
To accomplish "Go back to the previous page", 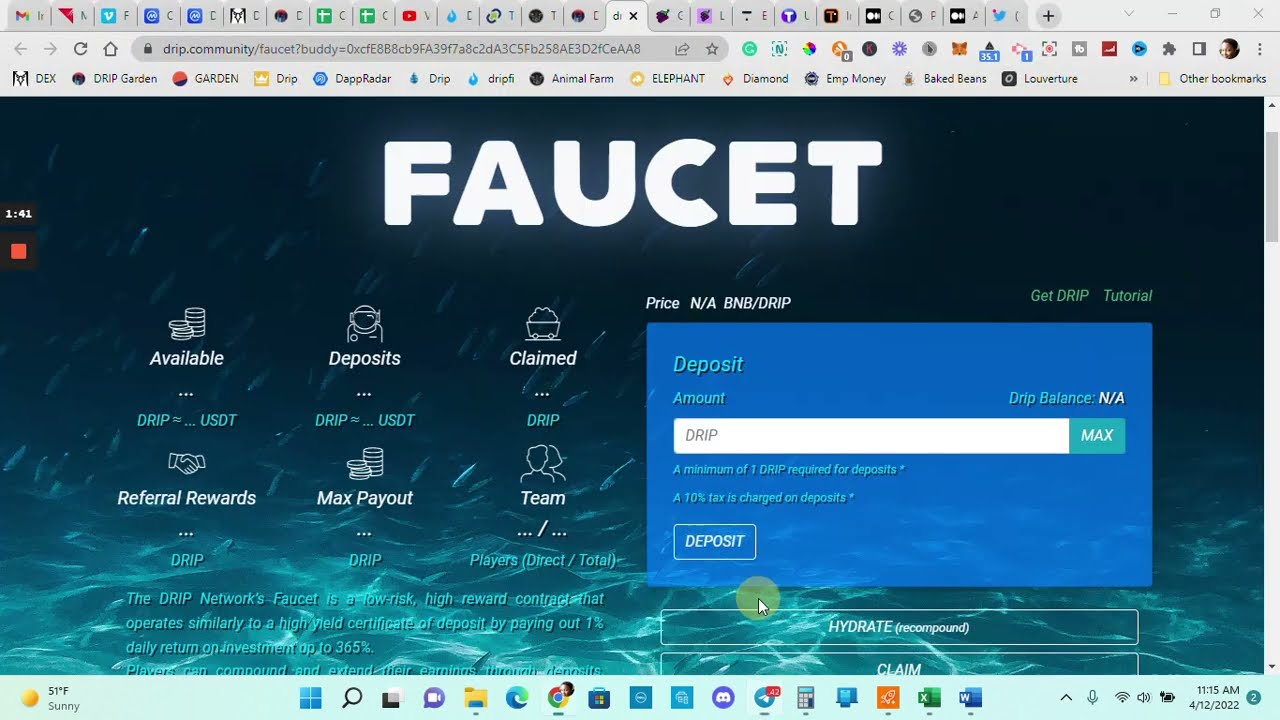I will tap(20, 49).
